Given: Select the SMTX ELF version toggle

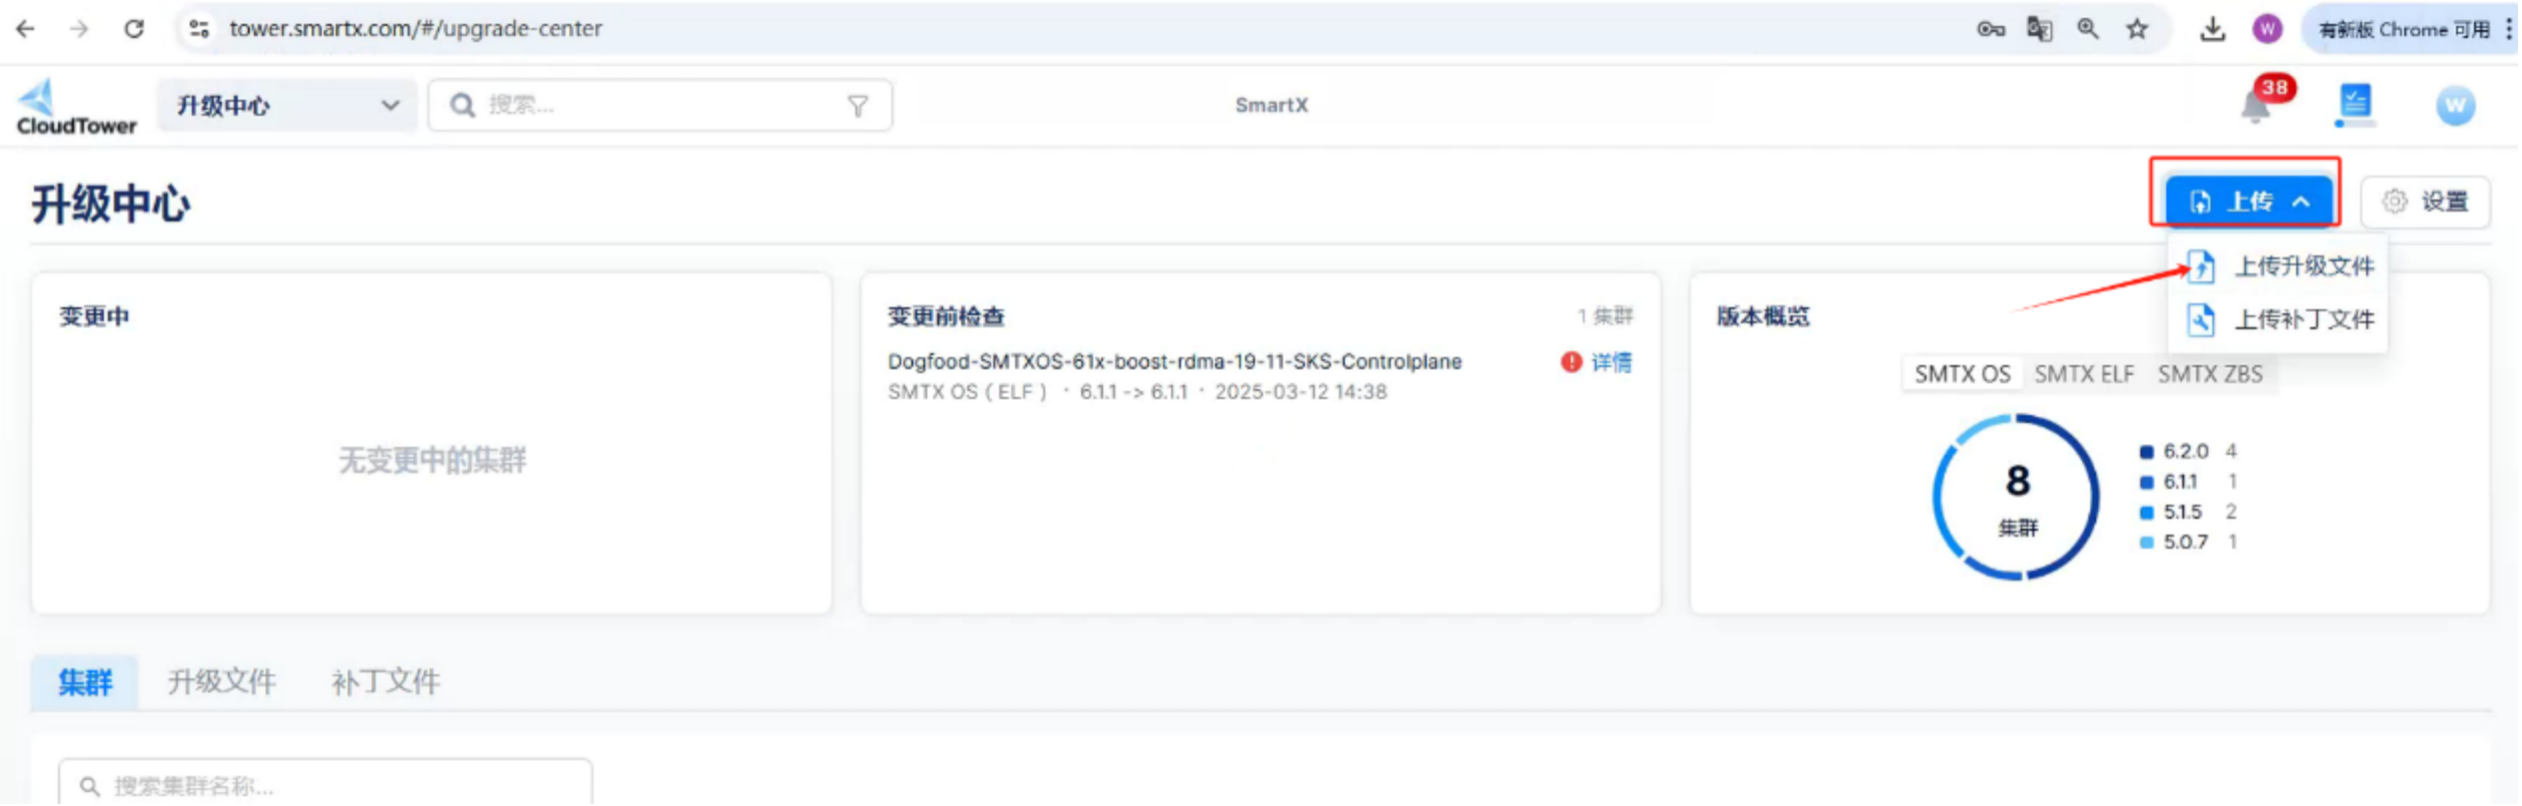Looking at the screenshot, I should (2083, 374).
